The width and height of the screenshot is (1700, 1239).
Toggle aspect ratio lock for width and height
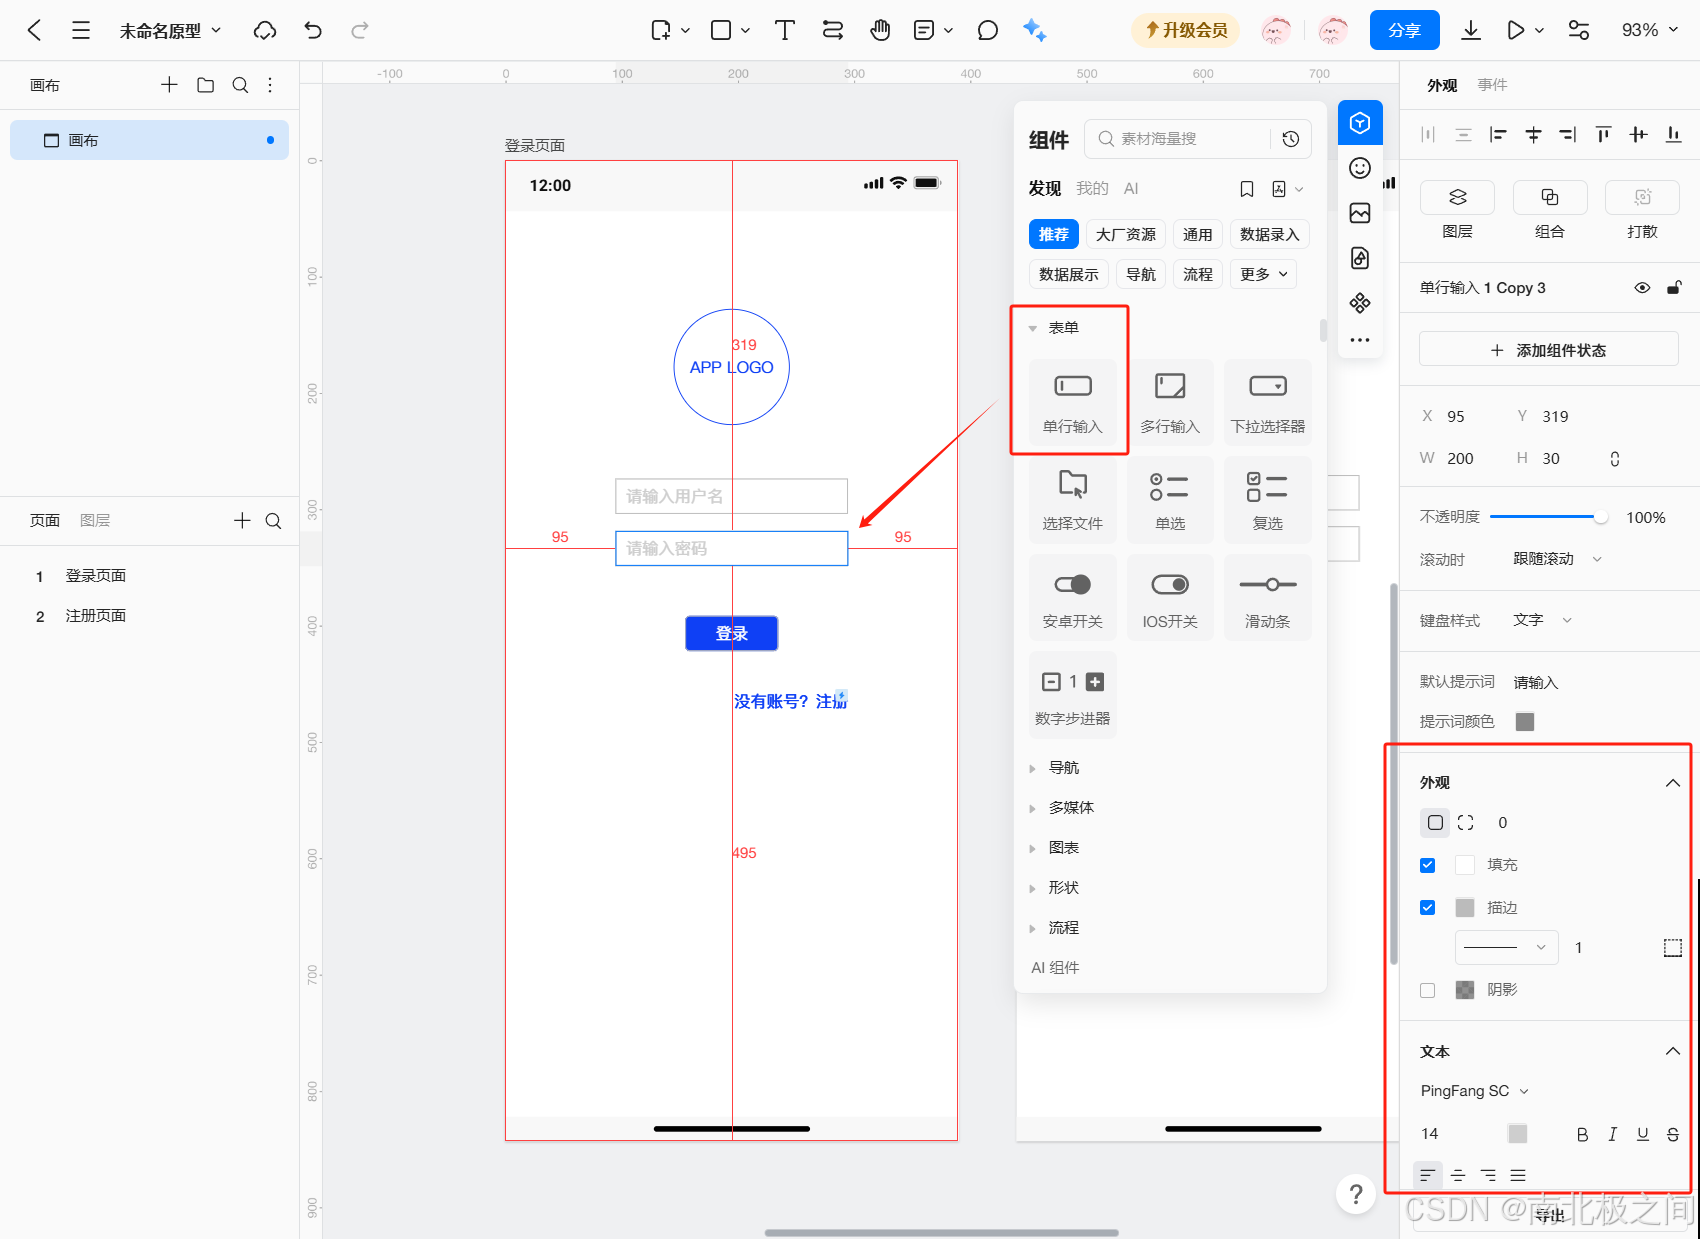point(1615,459)
